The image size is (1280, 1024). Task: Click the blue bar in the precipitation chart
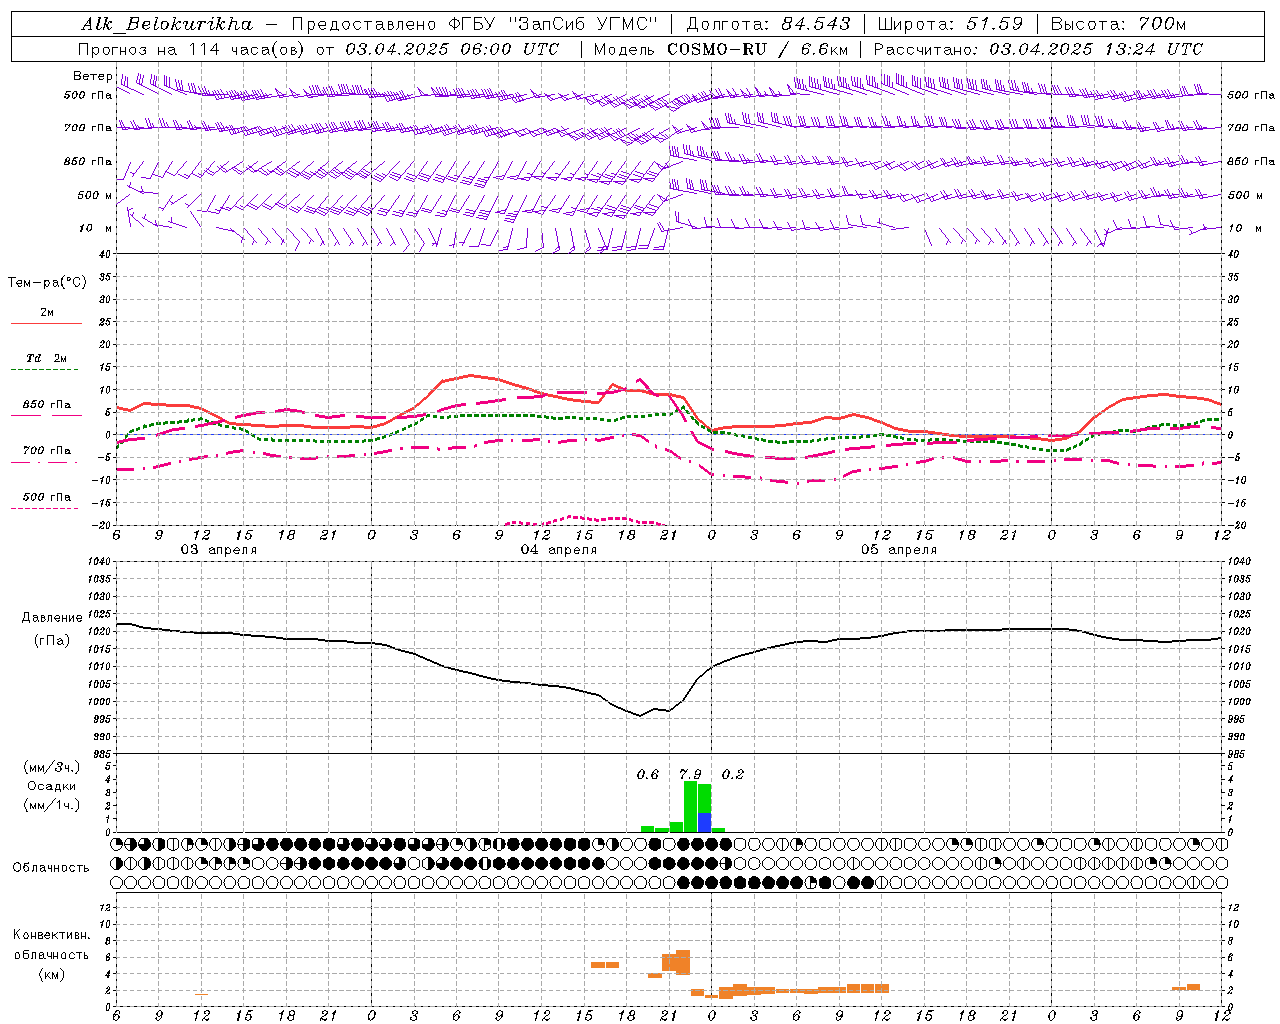[704, 822]
